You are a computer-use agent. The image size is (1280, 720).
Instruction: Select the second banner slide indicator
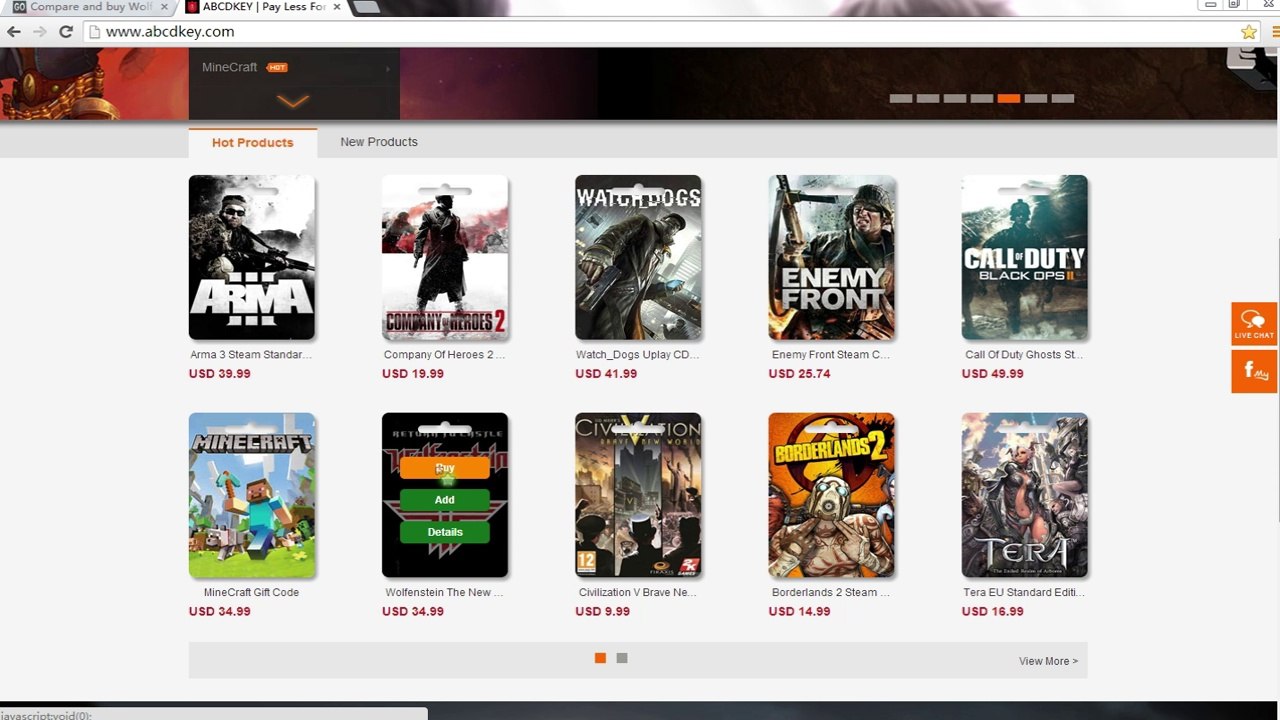point(928,99)
